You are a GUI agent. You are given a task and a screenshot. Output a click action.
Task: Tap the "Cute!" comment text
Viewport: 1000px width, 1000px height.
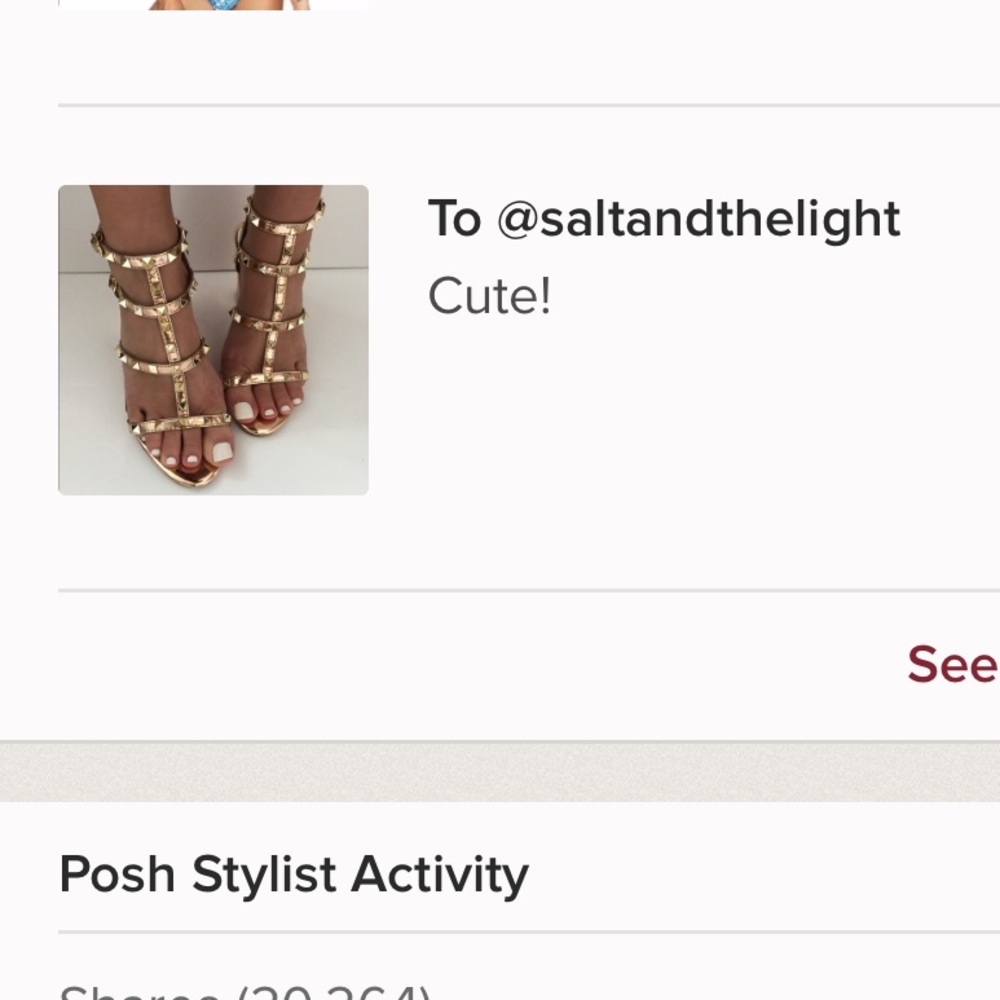coord(489,296)
